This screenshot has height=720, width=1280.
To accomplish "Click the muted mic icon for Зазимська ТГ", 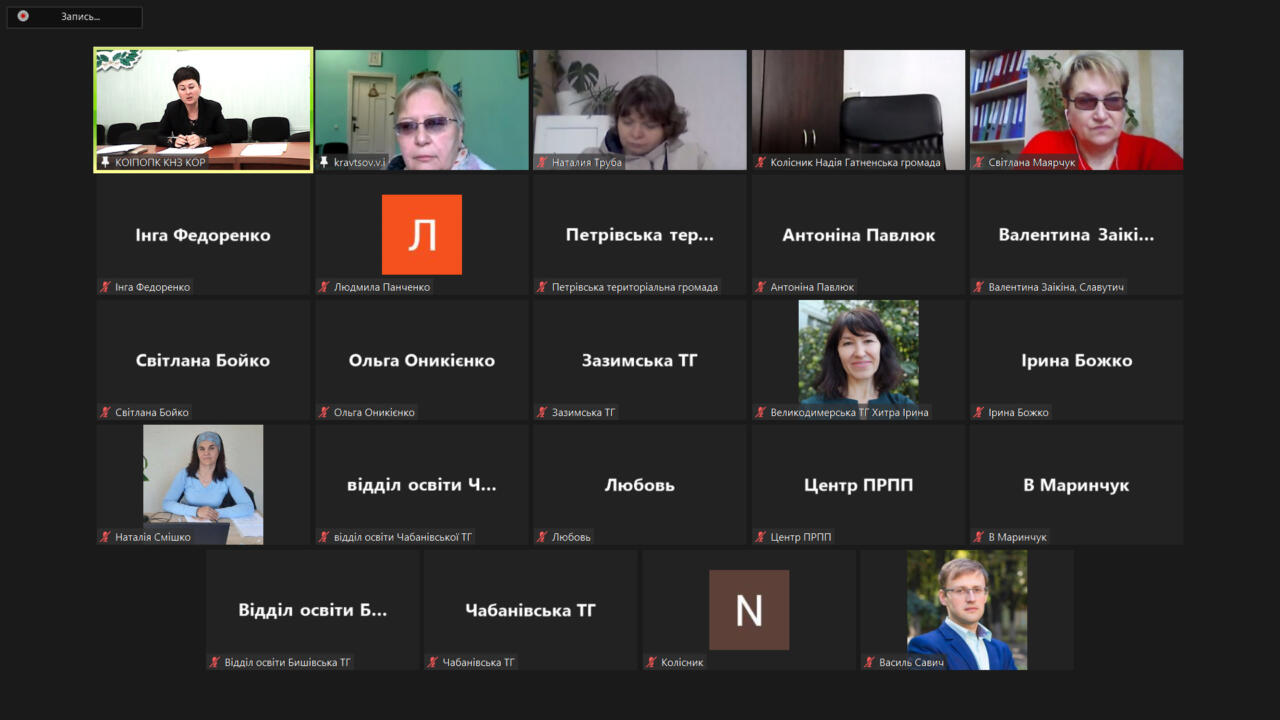I will [x=542, y=412].
